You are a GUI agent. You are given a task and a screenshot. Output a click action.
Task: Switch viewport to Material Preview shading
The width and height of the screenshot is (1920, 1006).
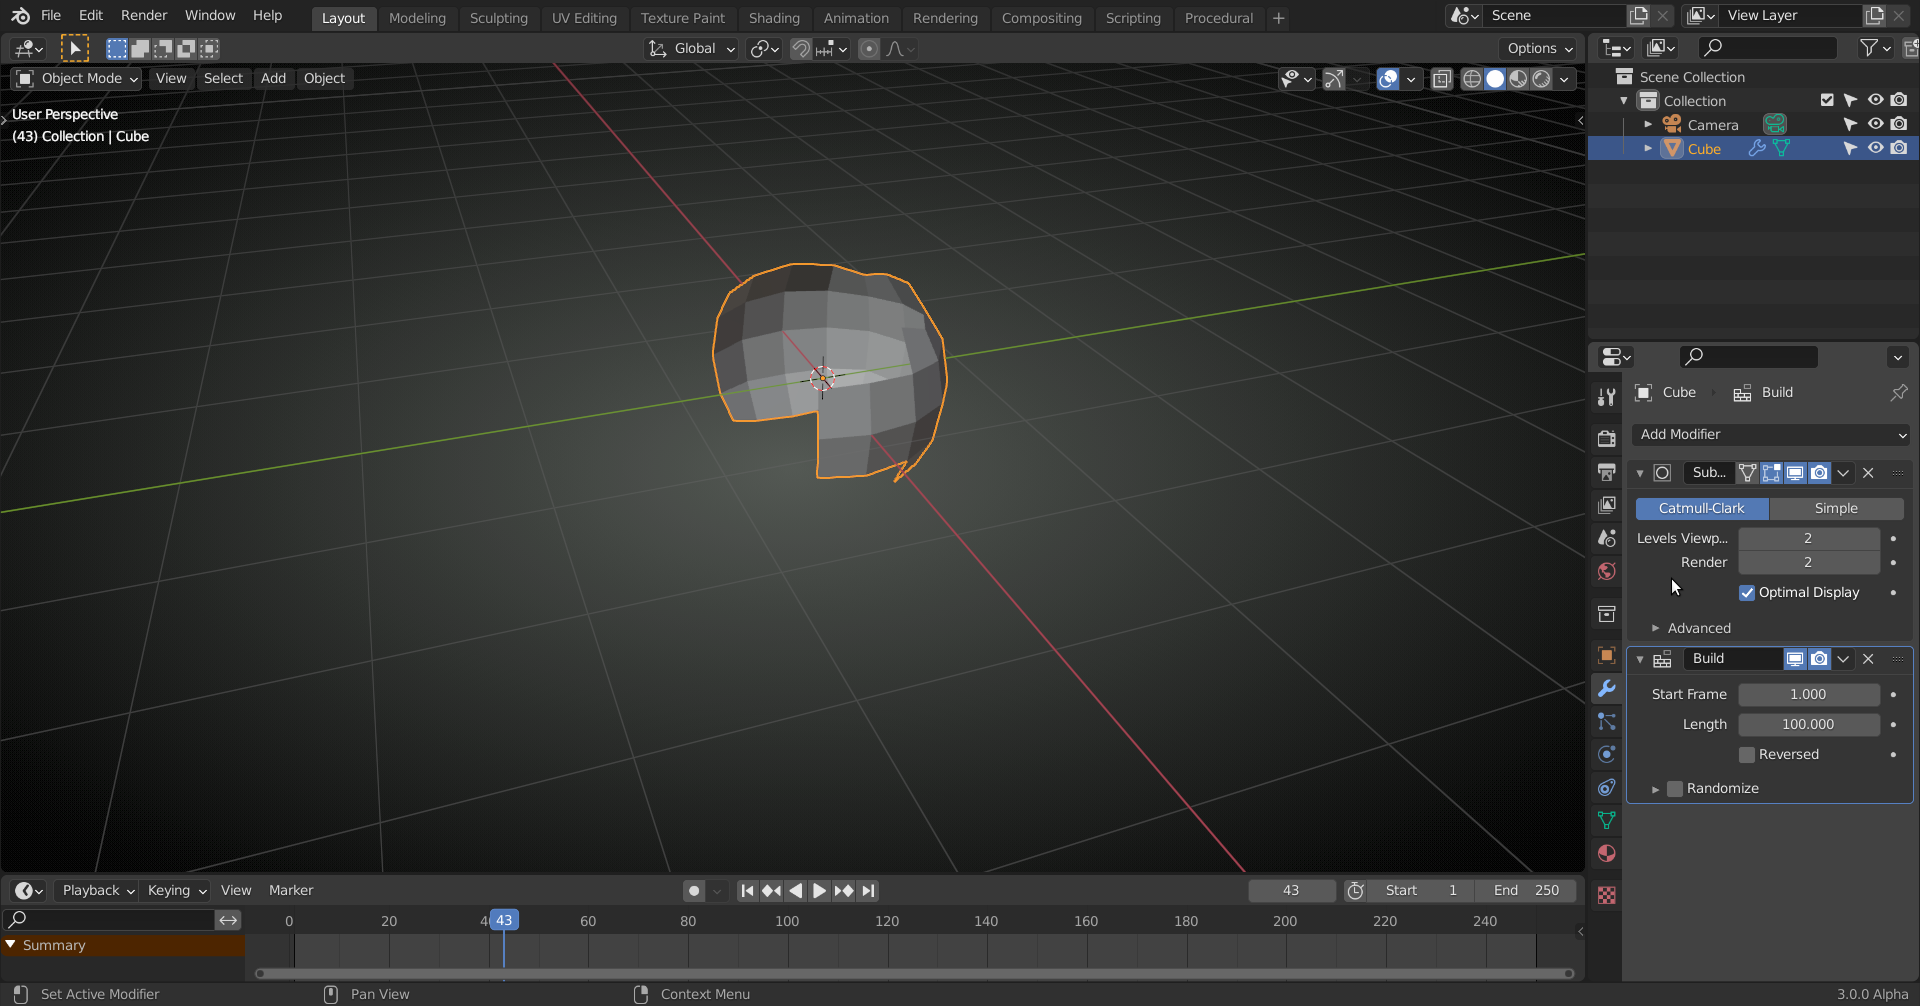pos(1518,79)
